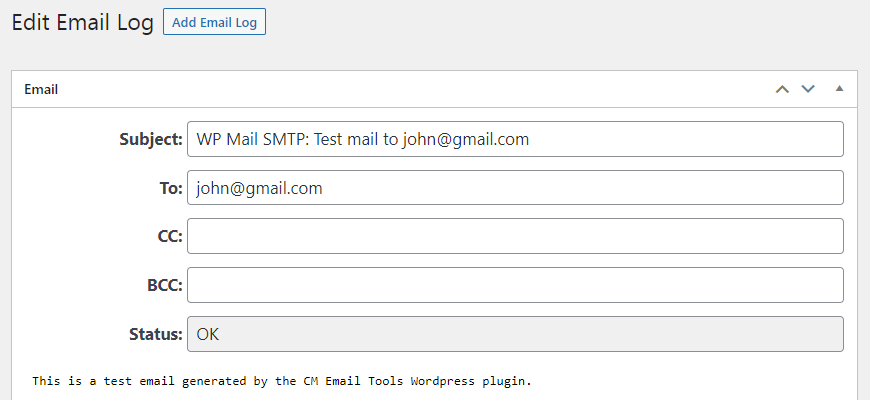Place cursor in the empty CC field
This screenshot has height=400, width=870.
point(515,236)
